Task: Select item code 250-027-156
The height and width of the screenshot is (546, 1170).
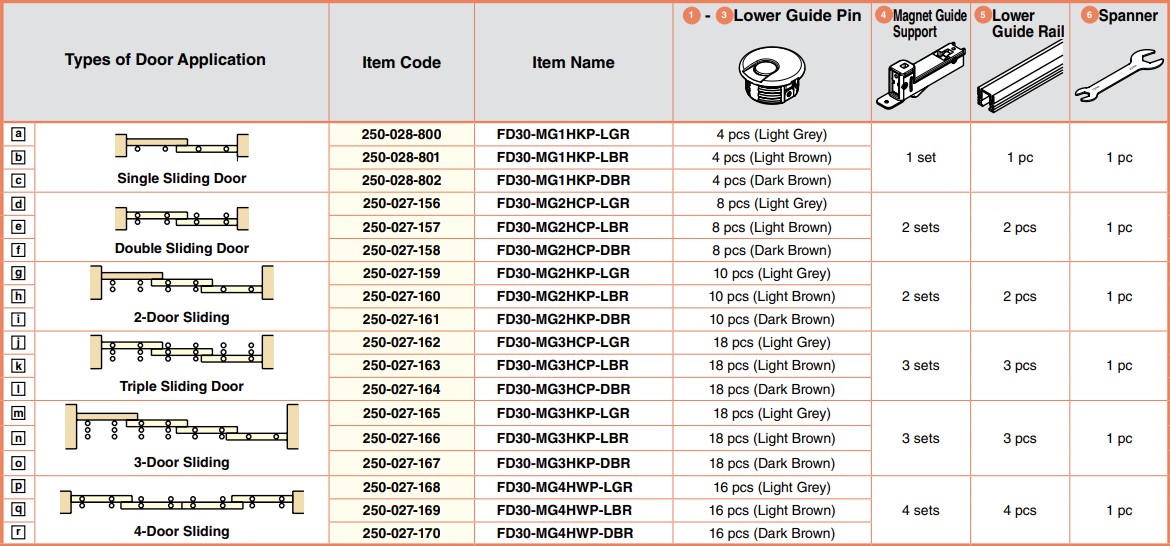Action: (x=401, y=204)
